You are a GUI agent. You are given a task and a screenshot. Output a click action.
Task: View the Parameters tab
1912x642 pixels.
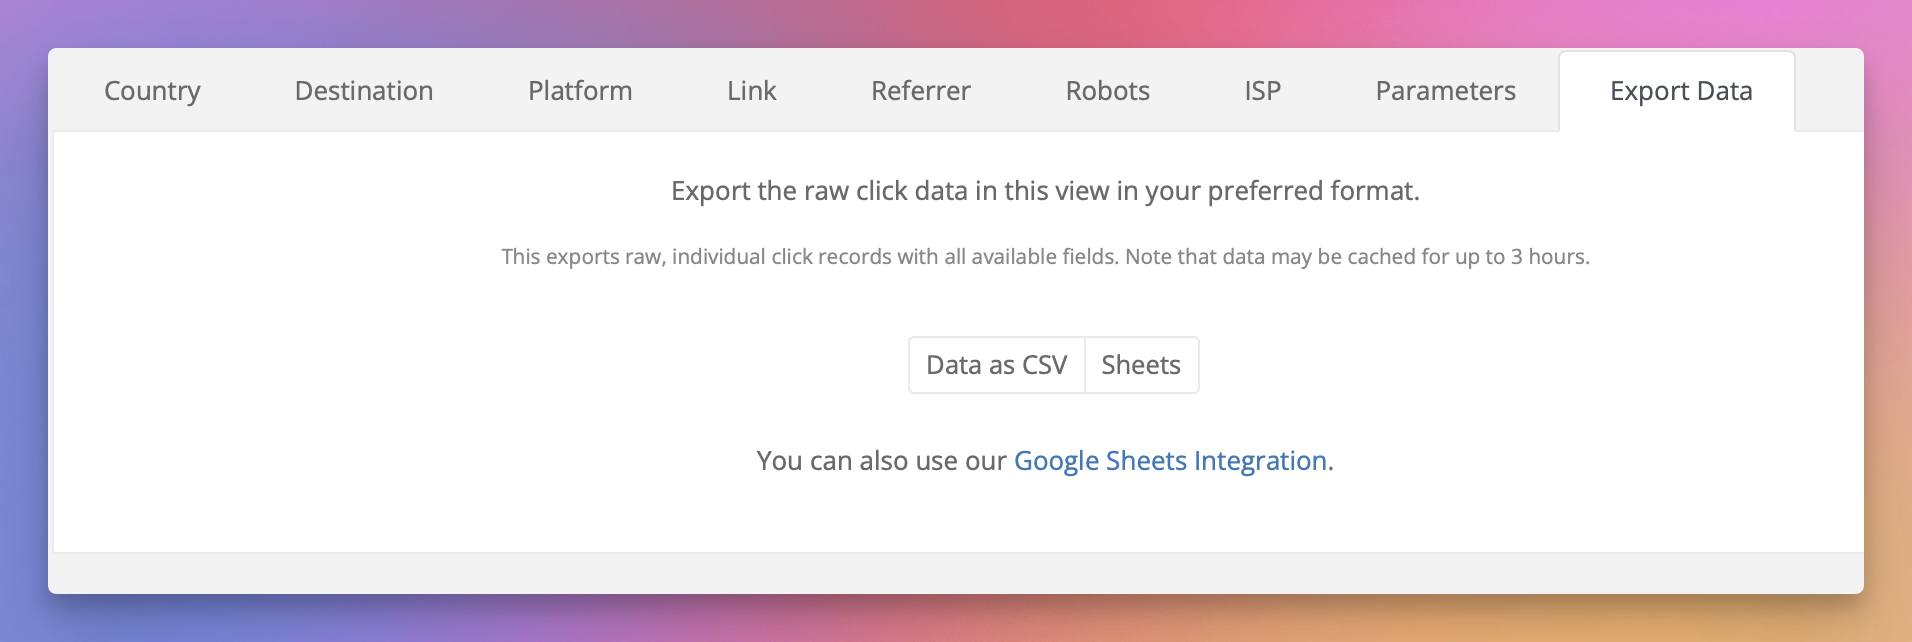(x=1445, y=91)
